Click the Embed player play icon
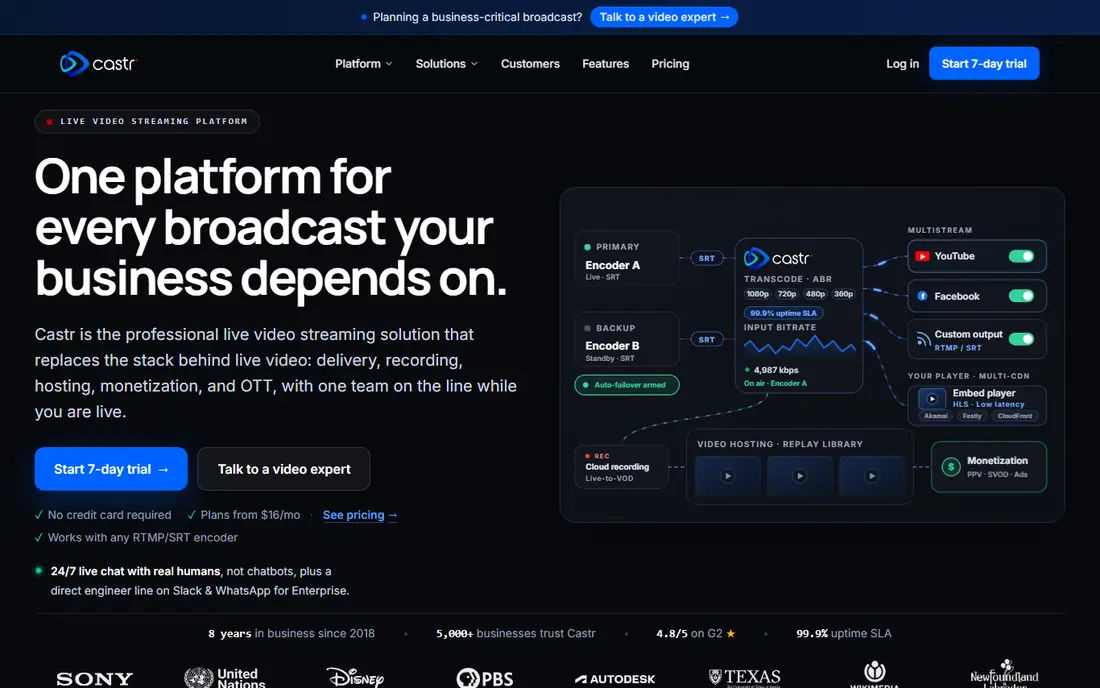This screenshot has width=1100, height=688. 932,399
